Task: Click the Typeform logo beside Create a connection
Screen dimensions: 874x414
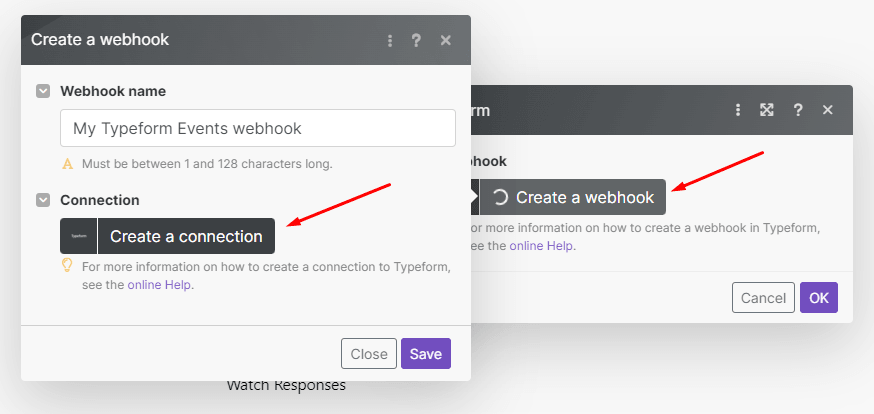Action: [x=79, y=236]
